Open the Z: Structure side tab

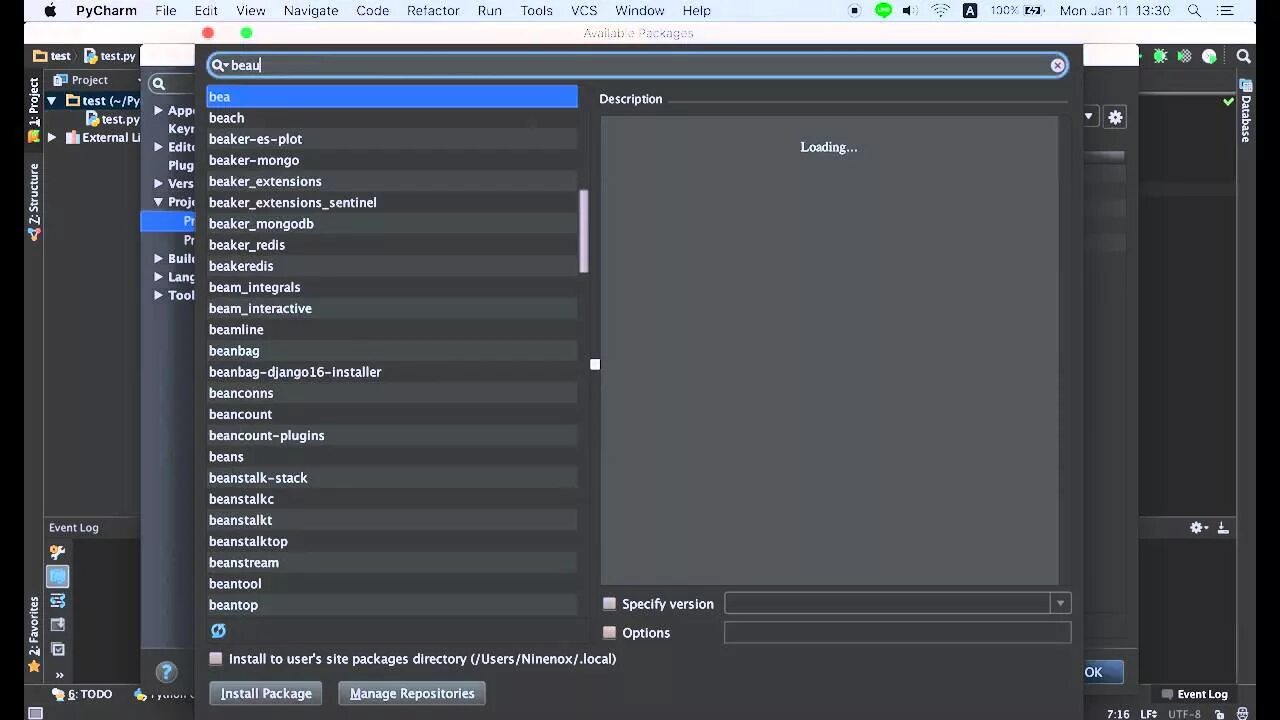coord(33,202)
